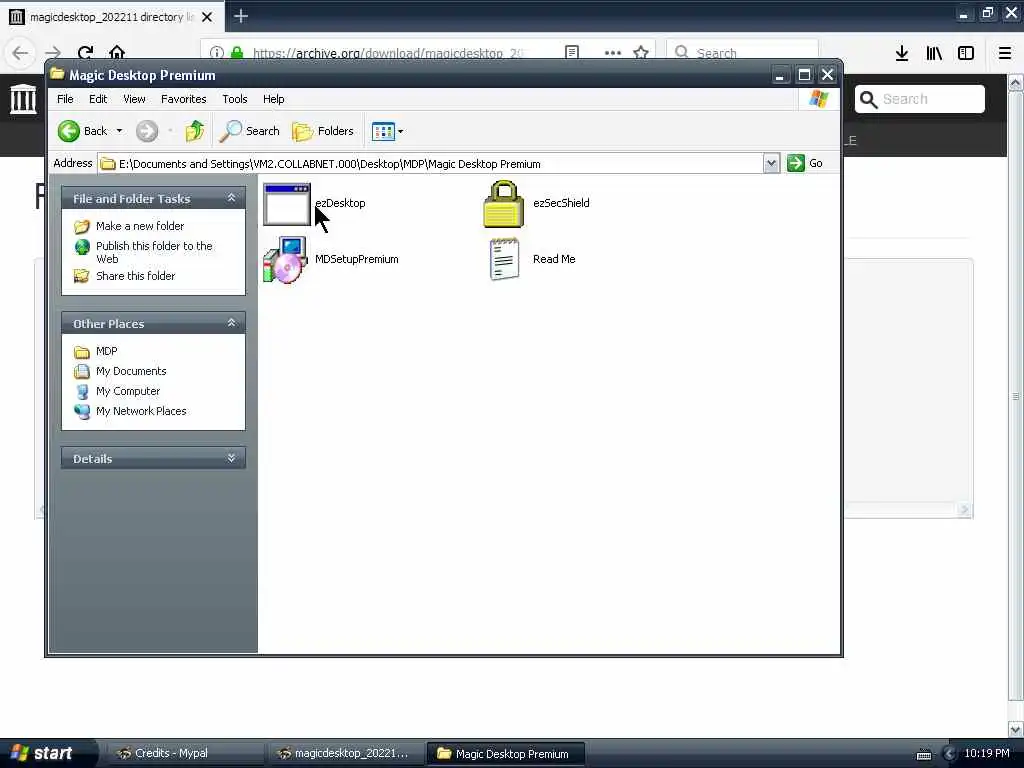Close the magicdesktop_202211 browser tab
The width and height of the screenshot is (1024, 768).
(x=207, y=17)
